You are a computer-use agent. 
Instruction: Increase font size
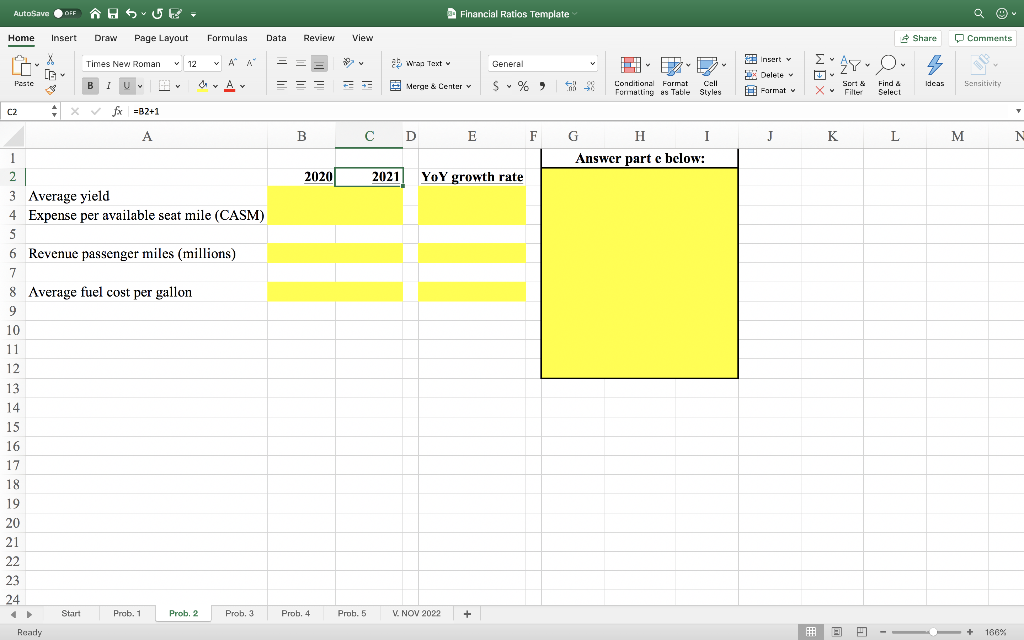click(x=232, y=63)
